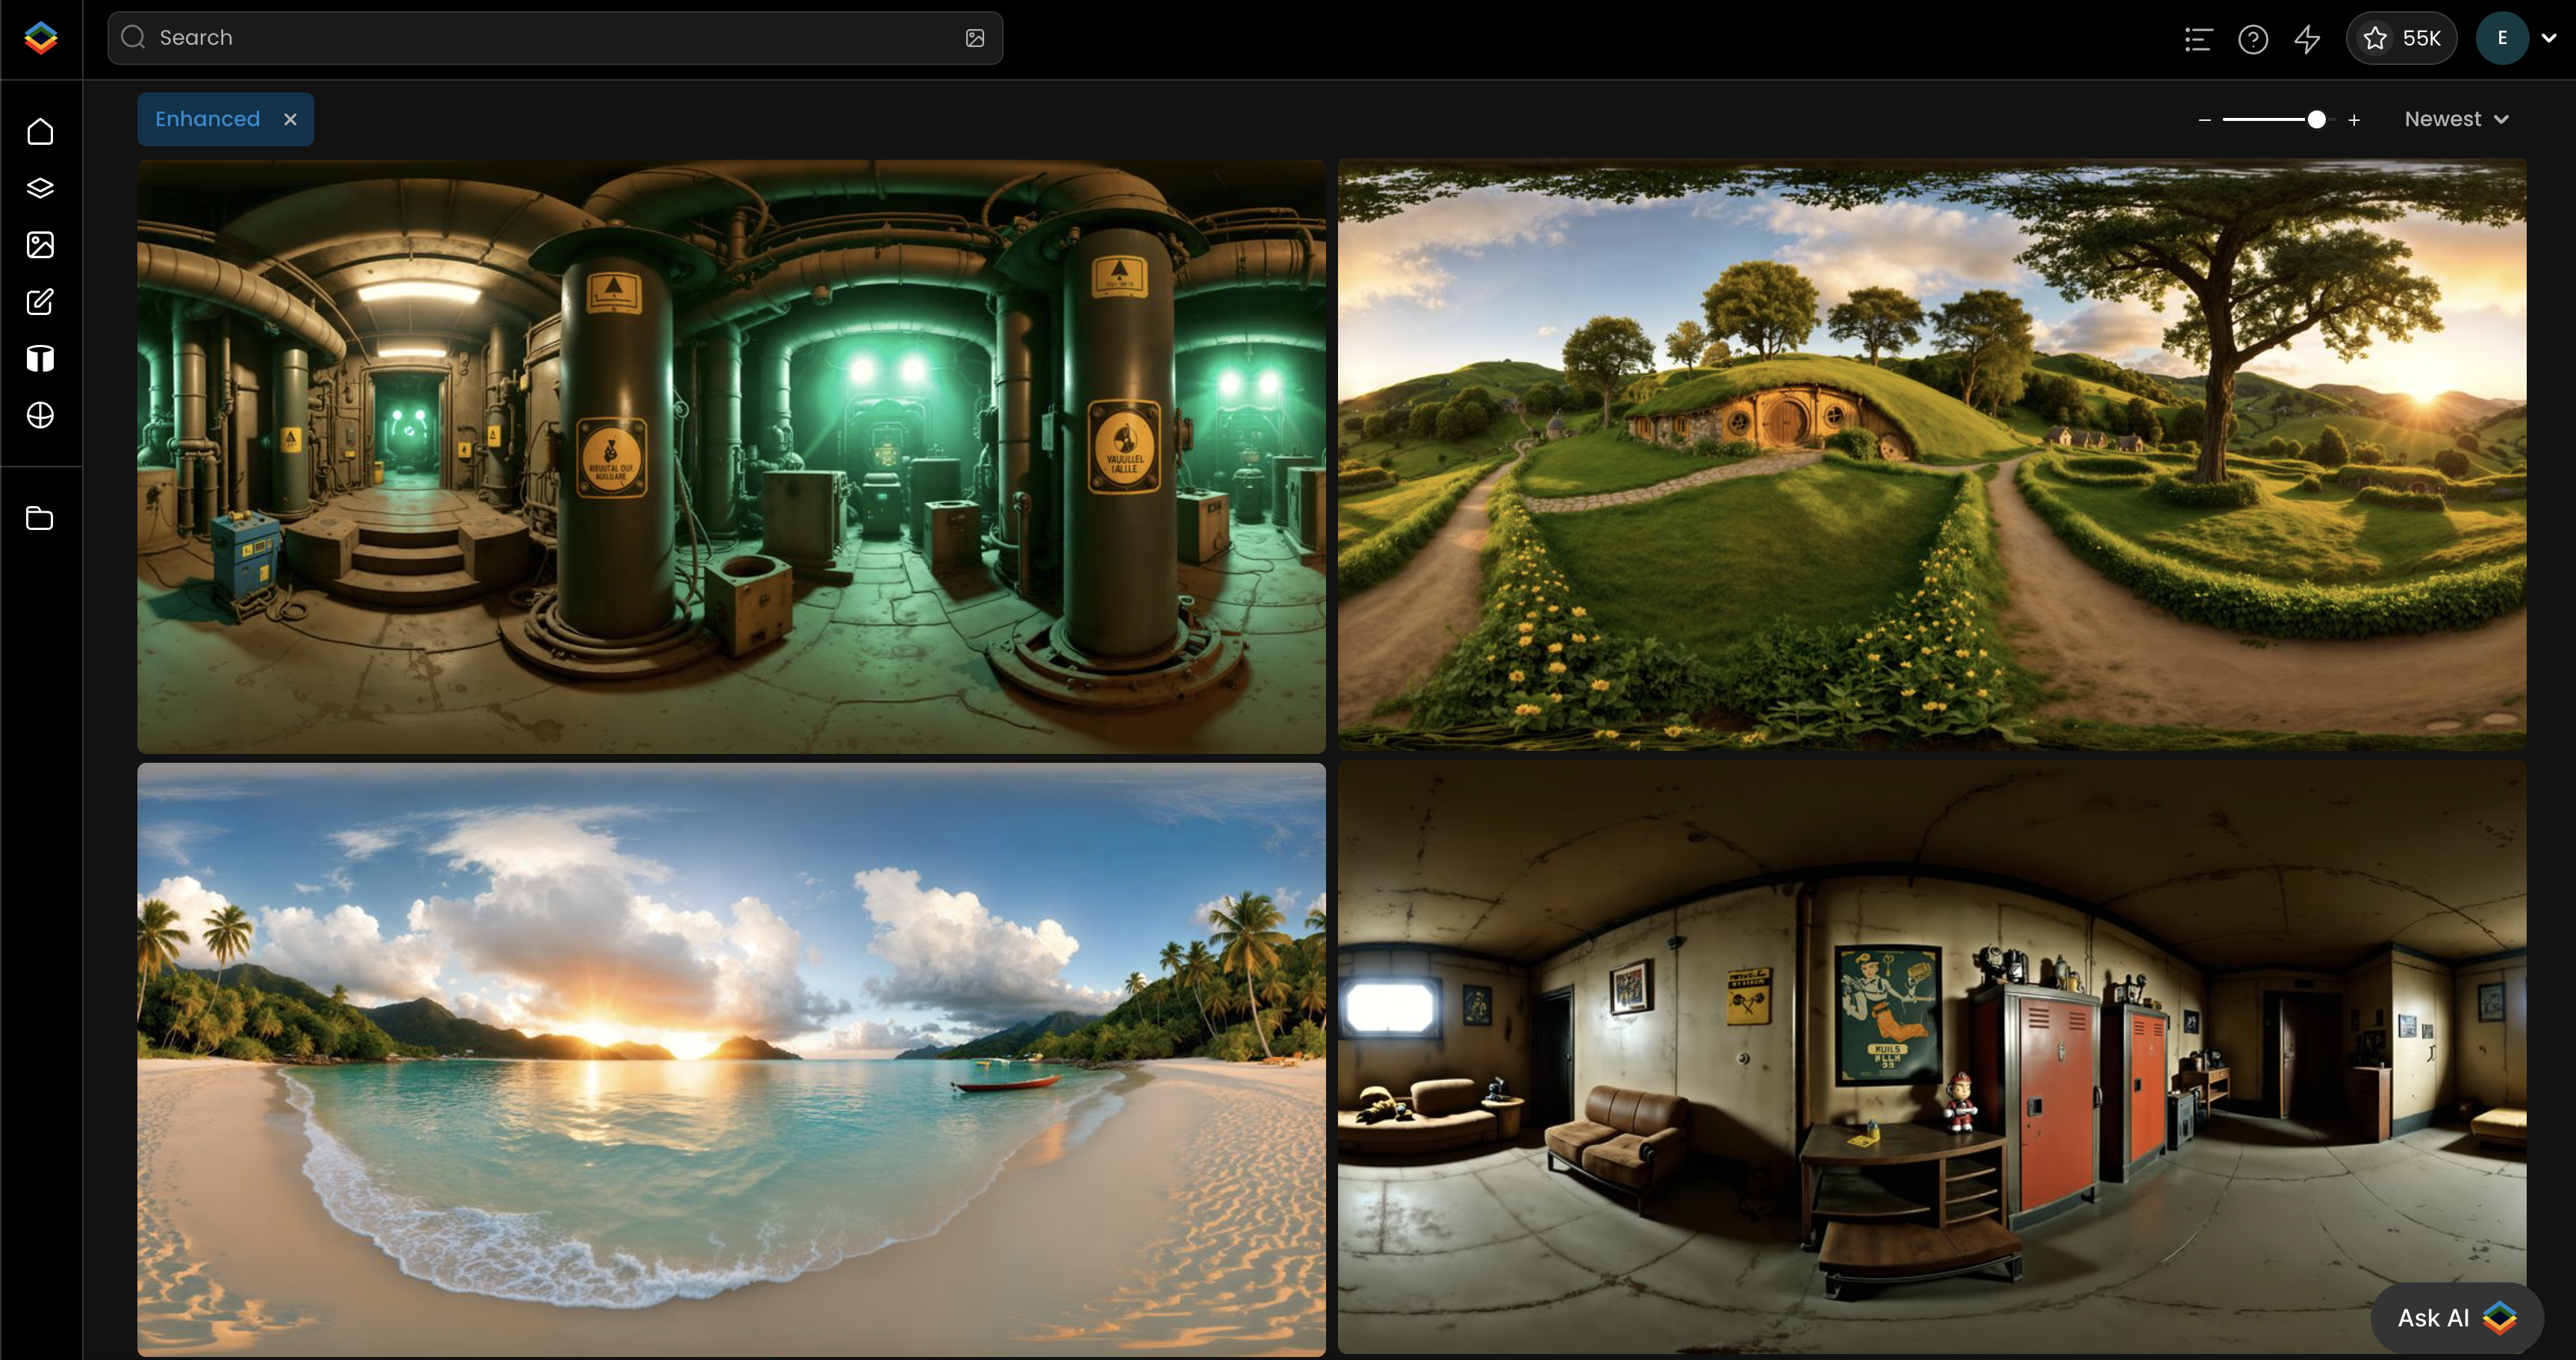Click the Enhanced filter chip label
This screenshot has width=2576, height=1360.
pos(208,119)
